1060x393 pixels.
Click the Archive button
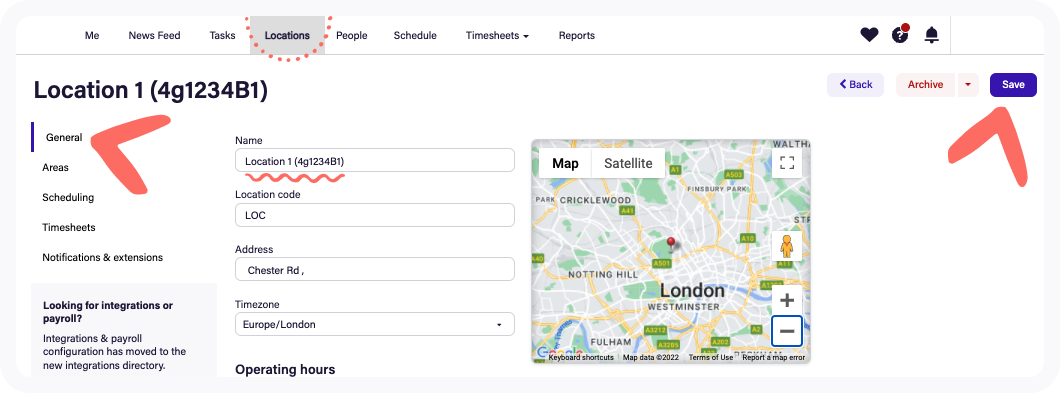[x=925, y=85]
